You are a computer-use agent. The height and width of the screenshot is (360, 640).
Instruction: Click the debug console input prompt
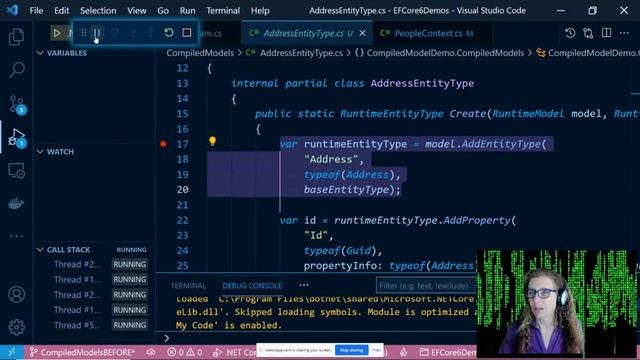(x=318, y=338)
